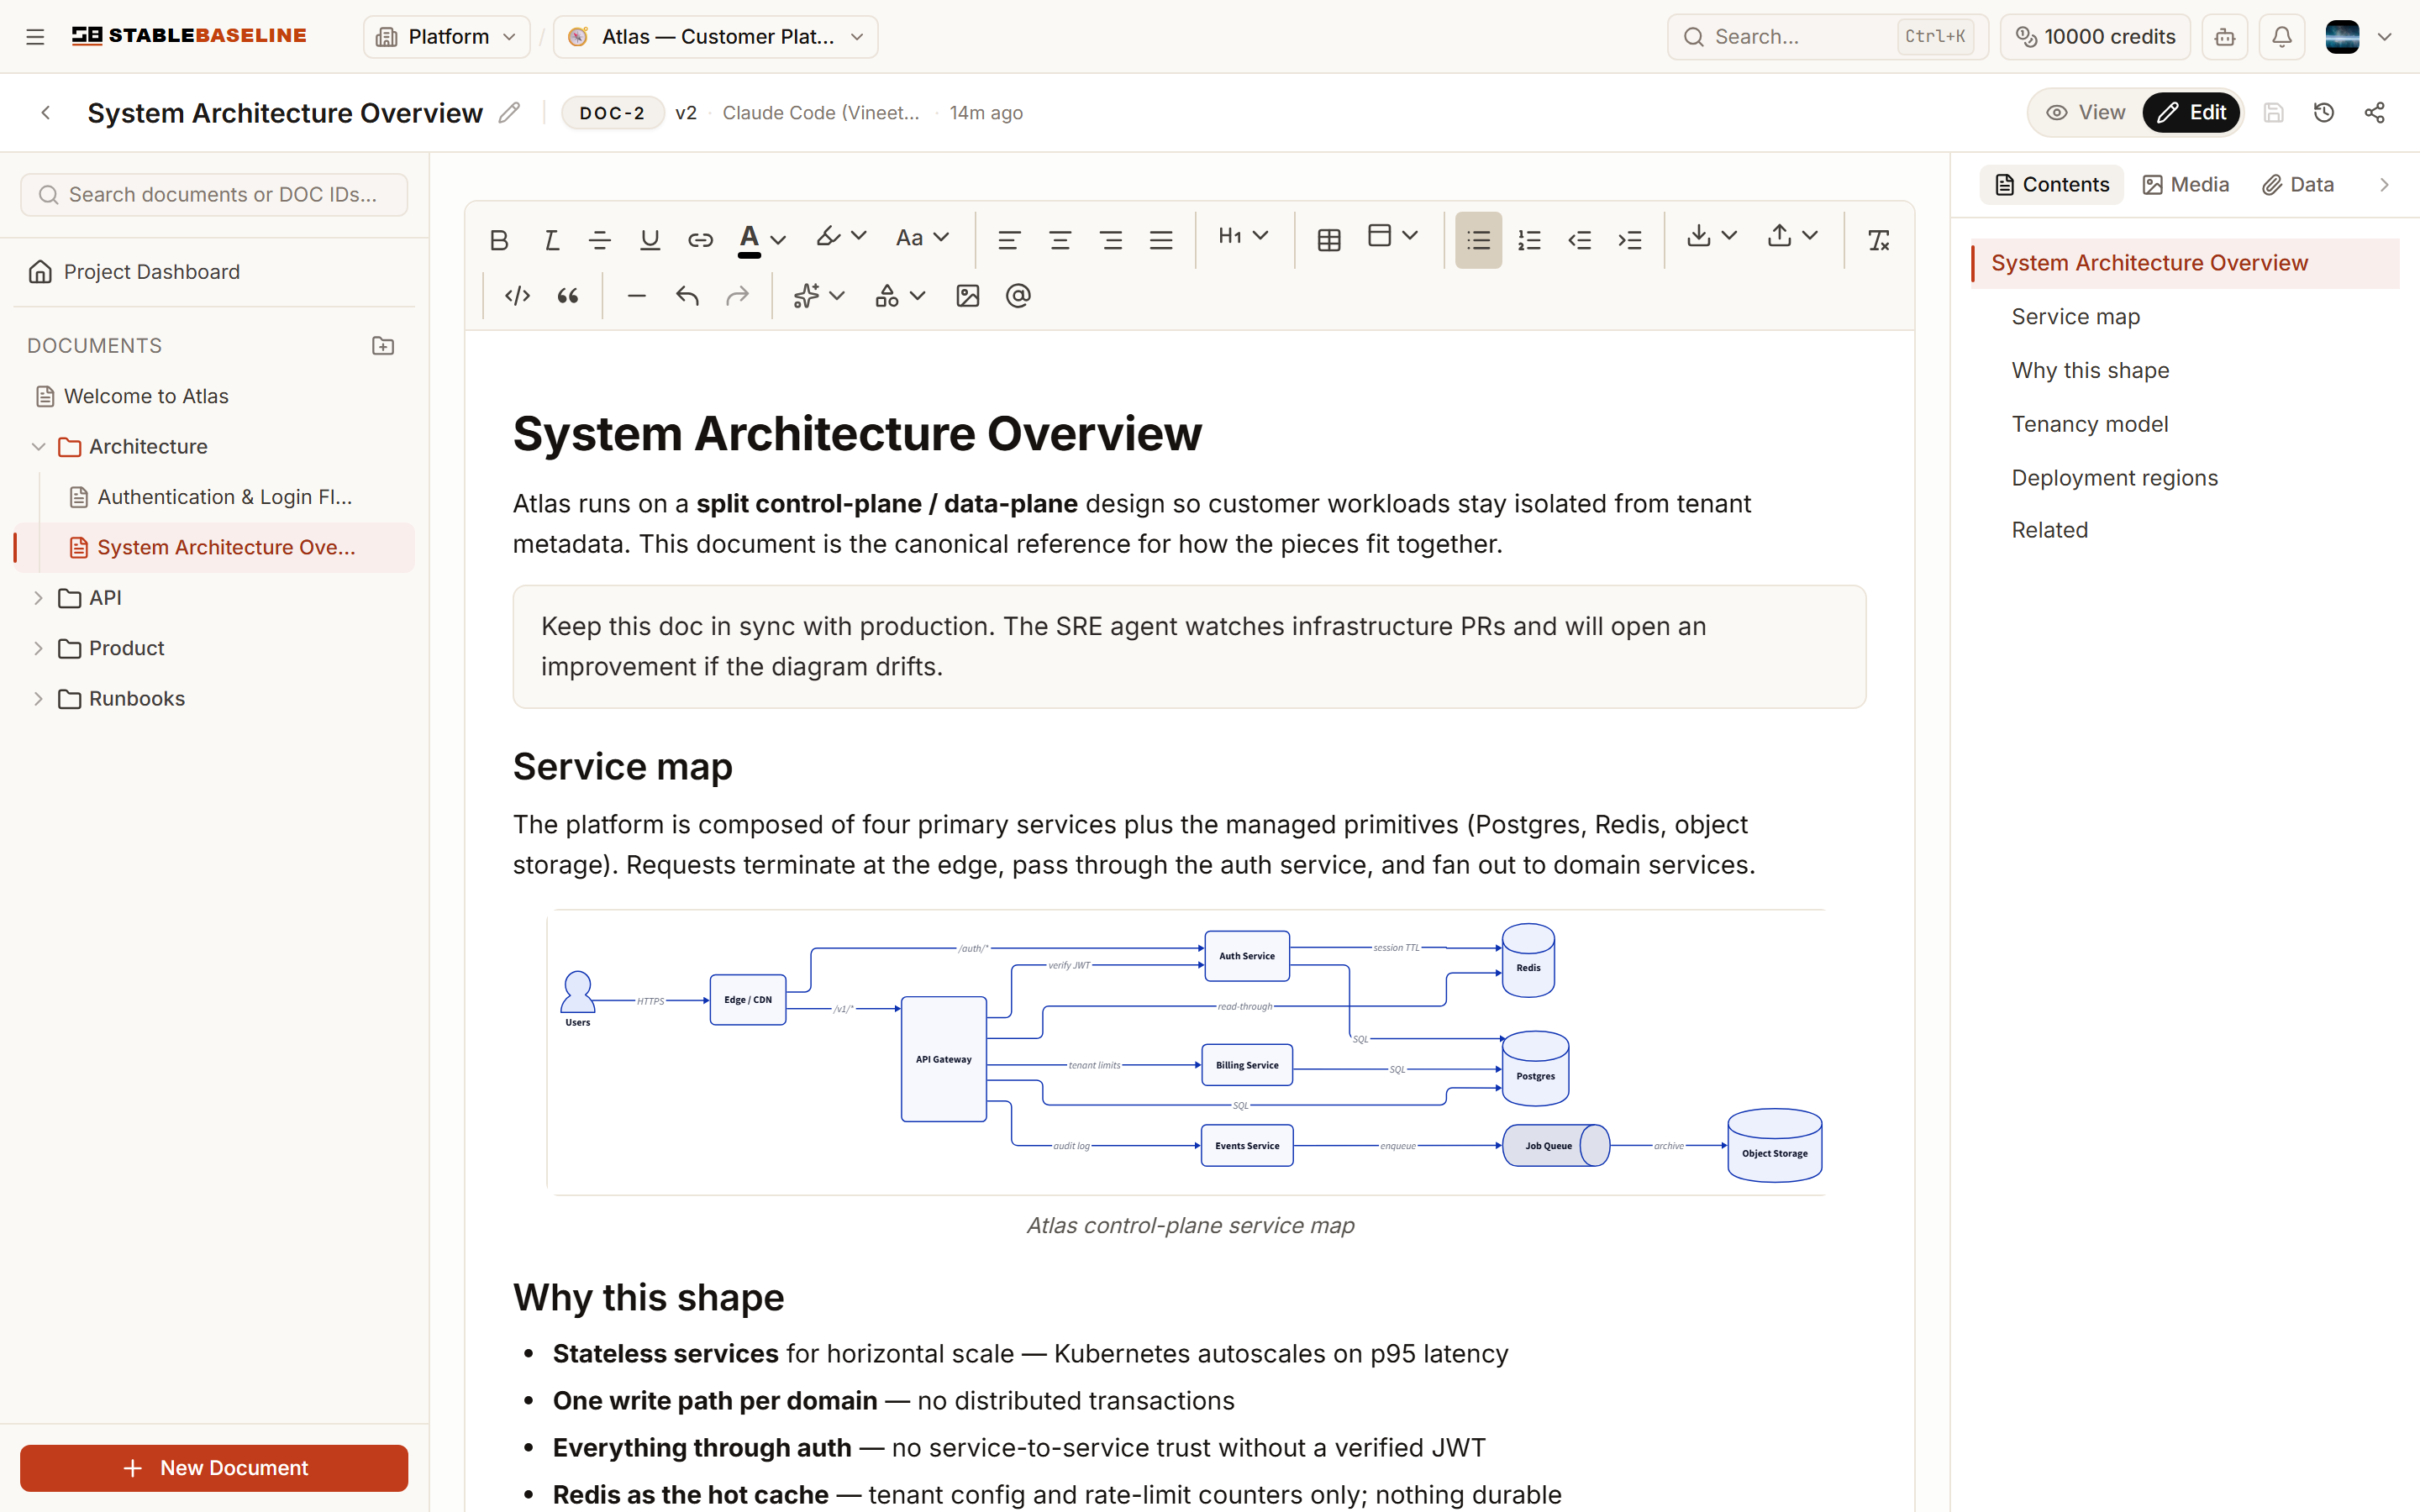This screenshot has height=1512, width=2420.
Task: Expand the Product folder
Action: [x=38, y=648]
